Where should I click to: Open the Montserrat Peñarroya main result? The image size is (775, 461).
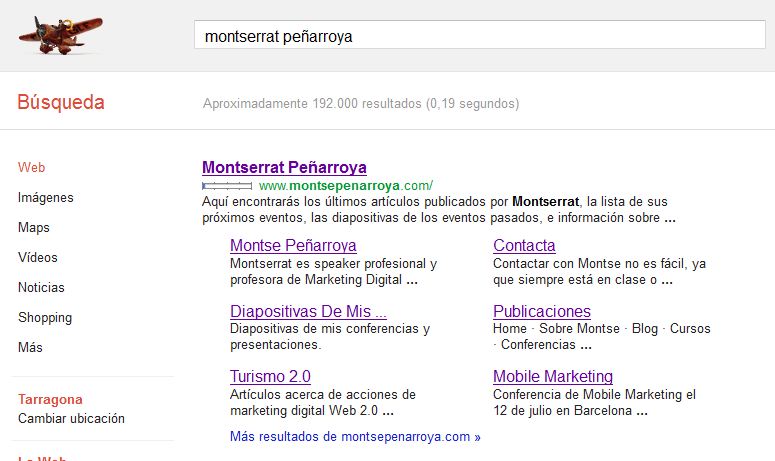(284, 167)
